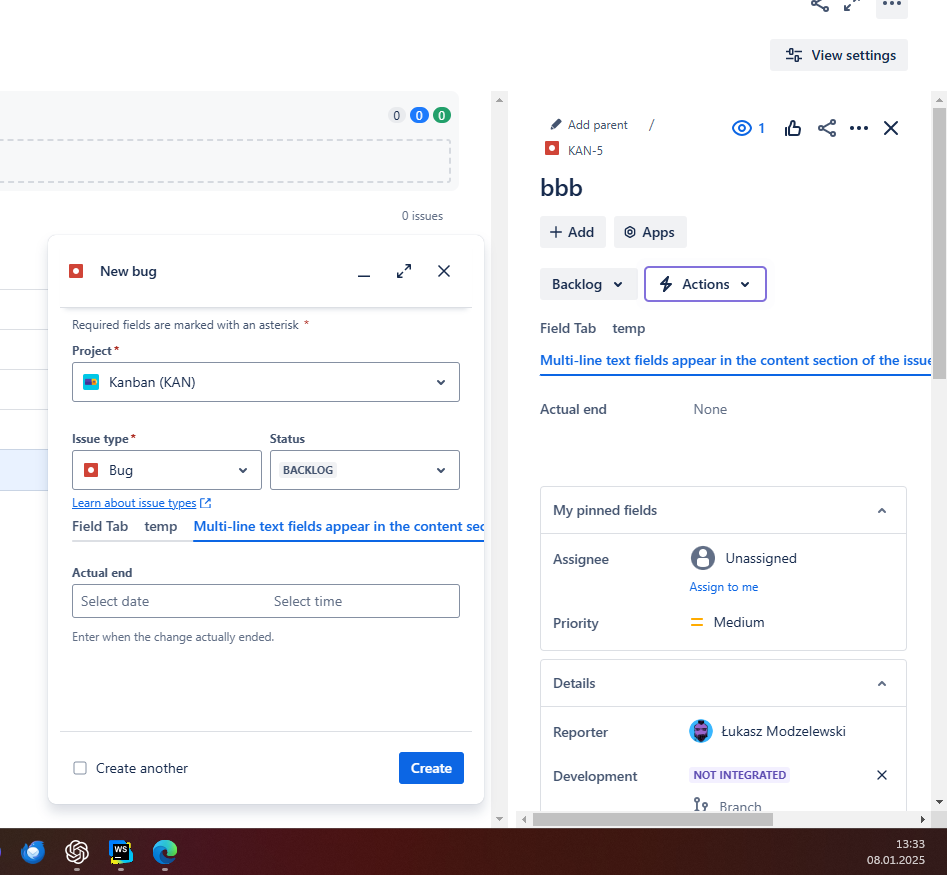This screenshot has height=875, width=947.
Task: Click reporter Łukasz Modzelewski
Action: [767, 731]
